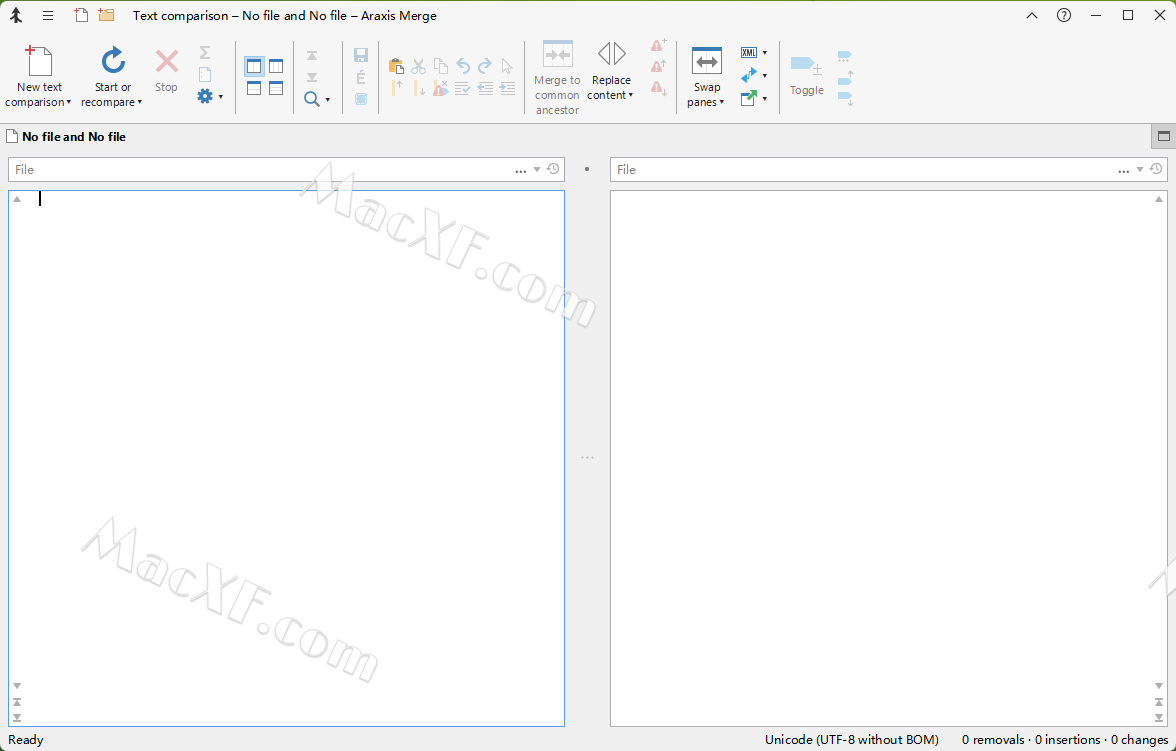Open the left file history clock icon
The image size is (1176, 751).
point(553,169)
